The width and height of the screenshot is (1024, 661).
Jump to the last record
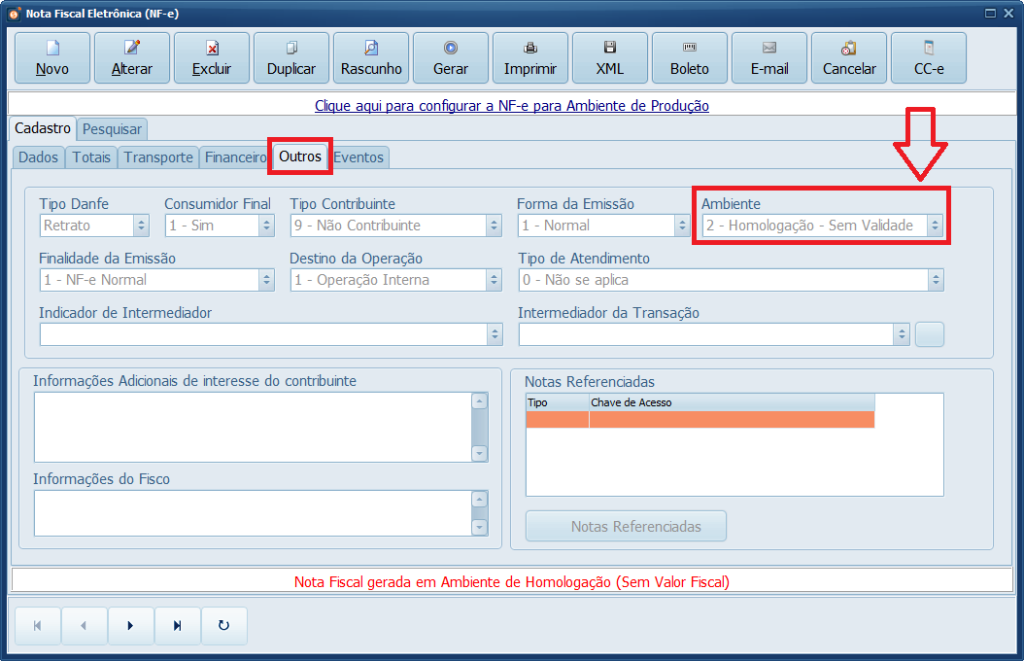tap(178, 626)
